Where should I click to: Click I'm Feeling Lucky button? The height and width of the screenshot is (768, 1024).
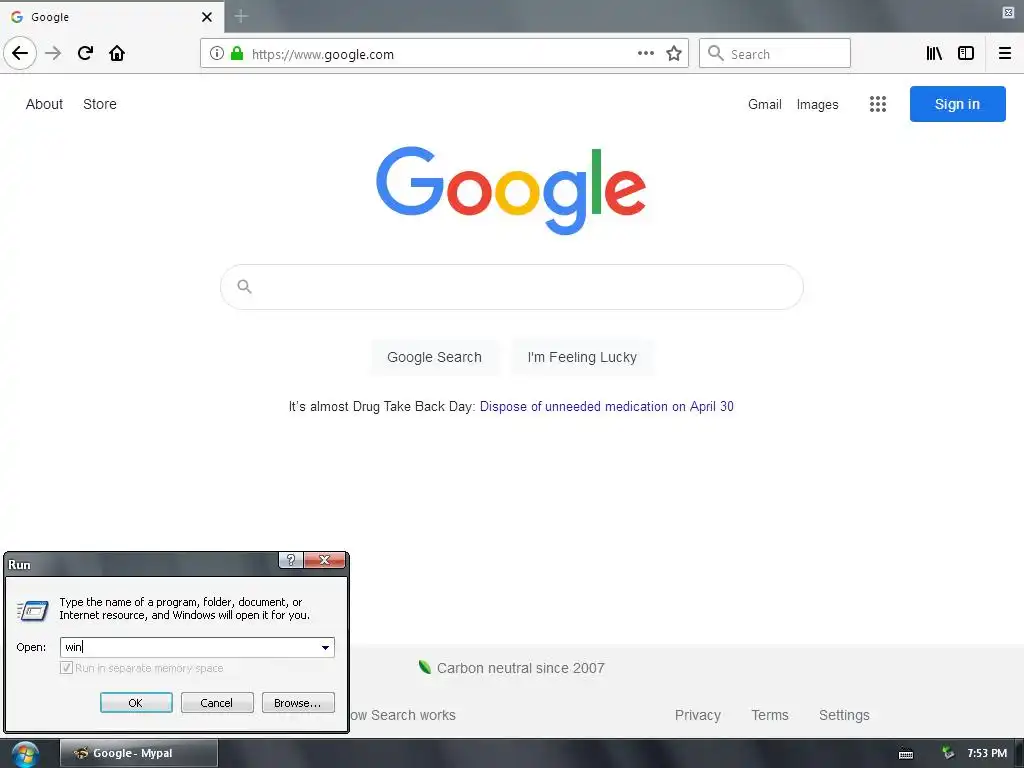coord(582,357)
